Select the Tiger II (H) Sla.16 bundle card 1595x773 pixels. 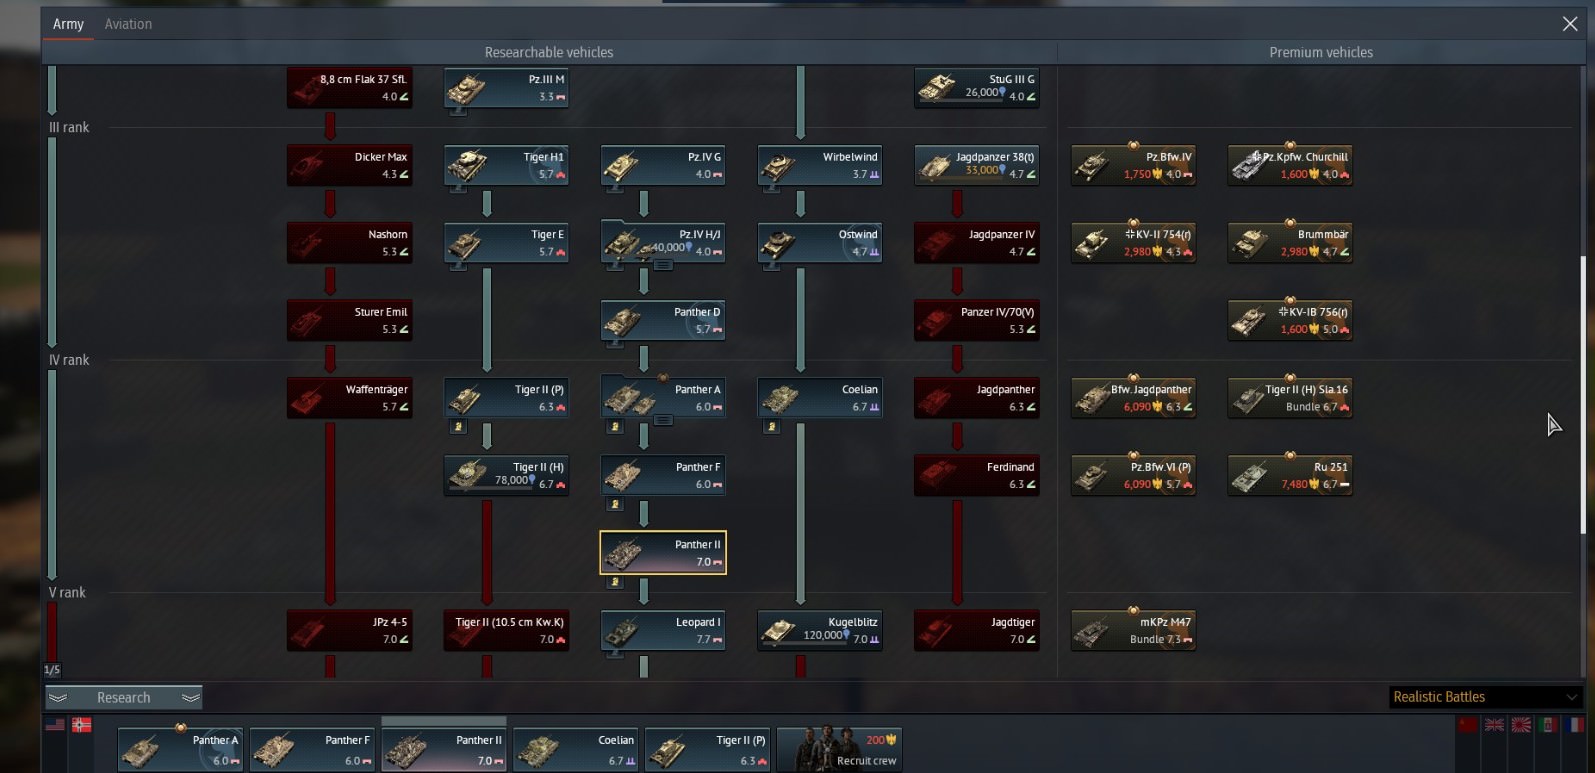[x=1290, y=398]
